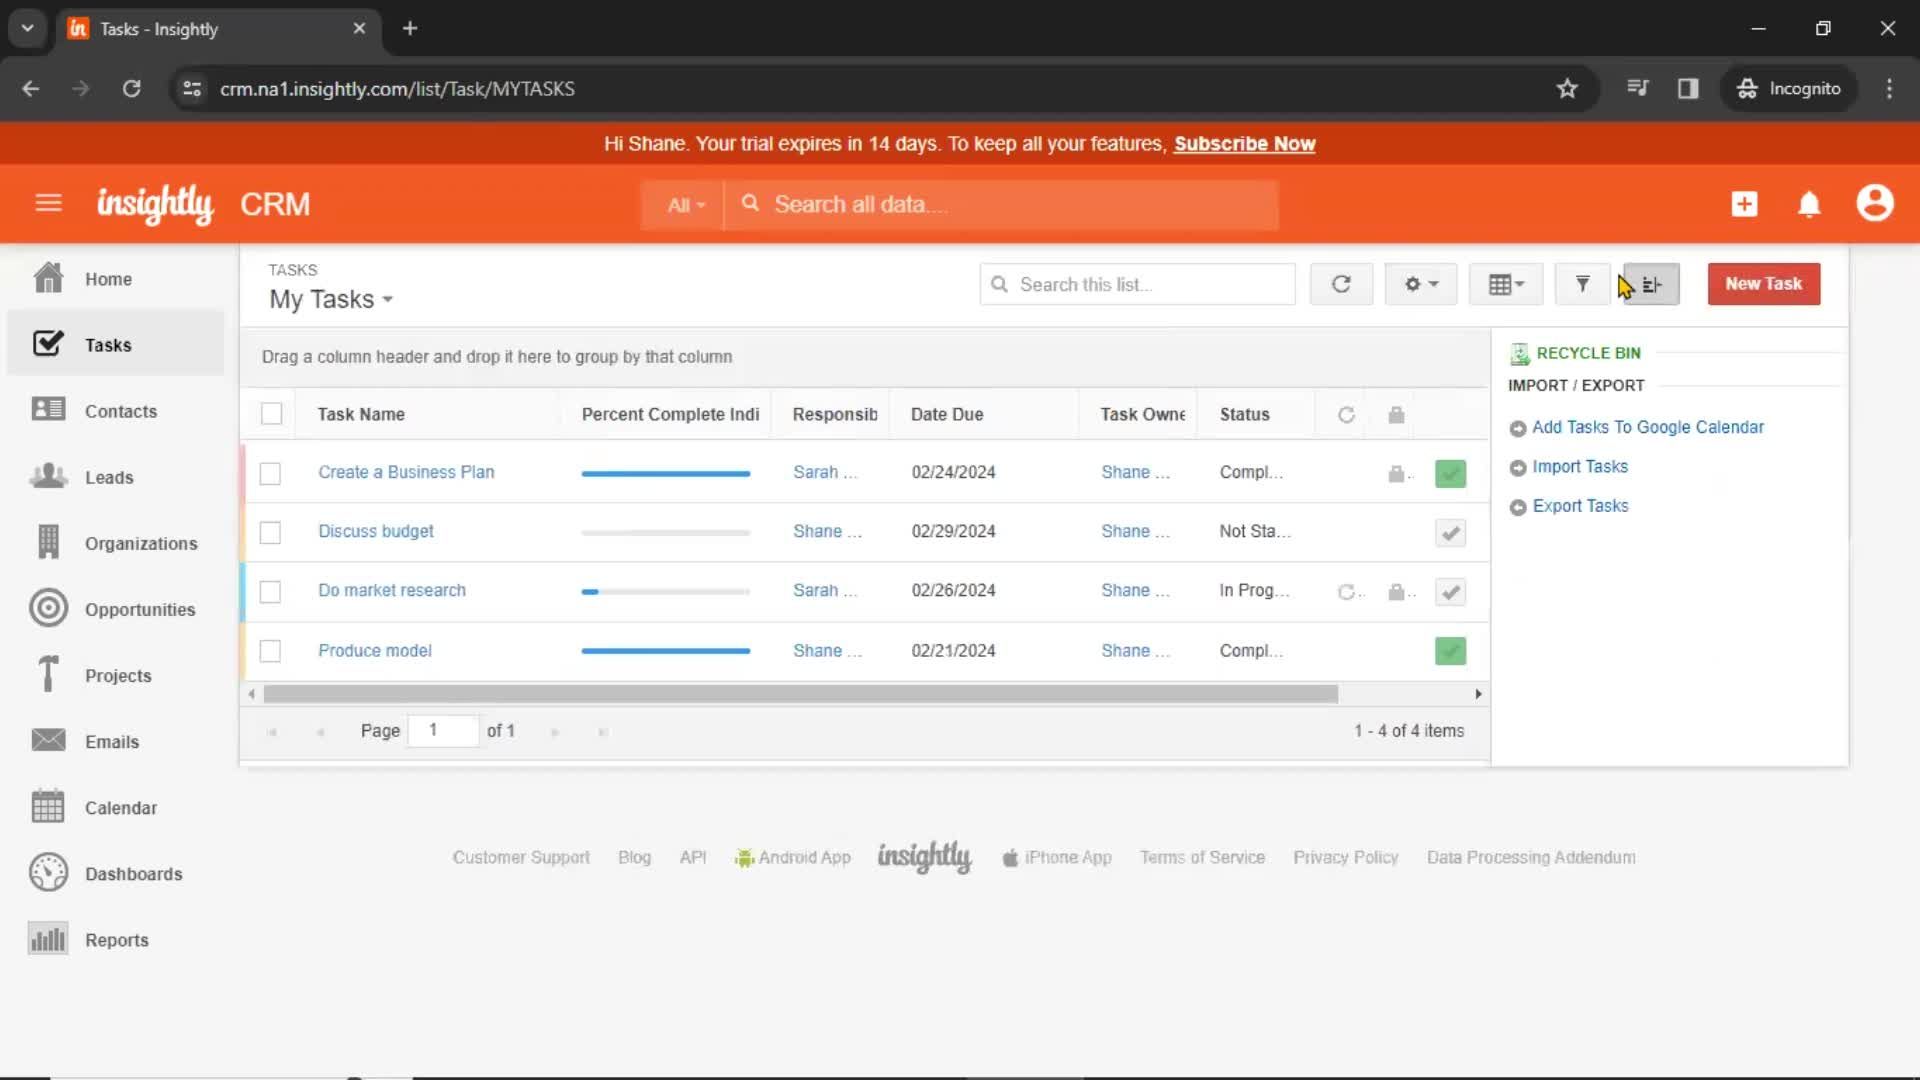Open the browser tab search chevron

tap(27, 28)
